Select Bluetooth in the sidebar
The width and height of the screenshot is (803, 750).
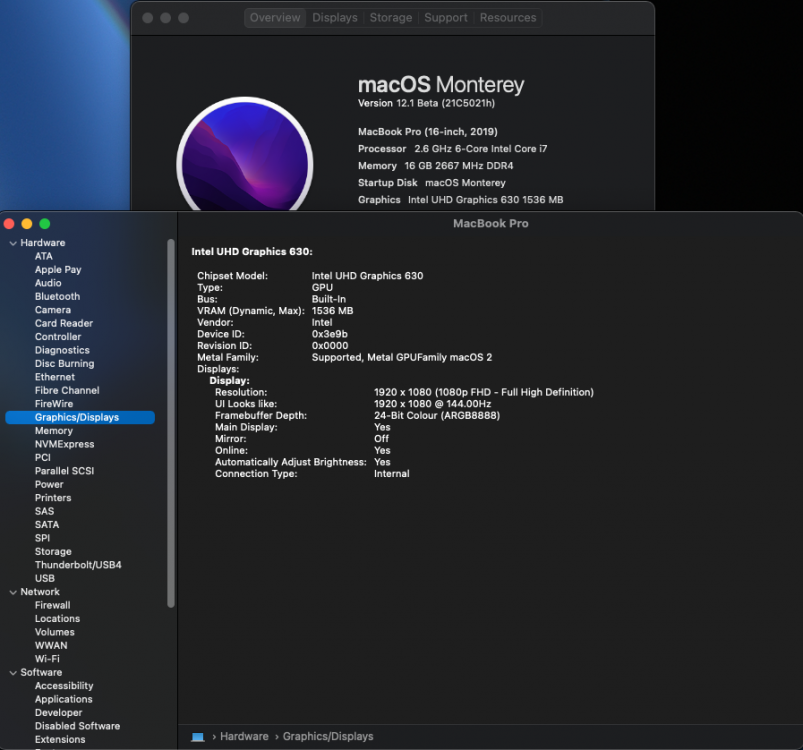coord(57,296)
